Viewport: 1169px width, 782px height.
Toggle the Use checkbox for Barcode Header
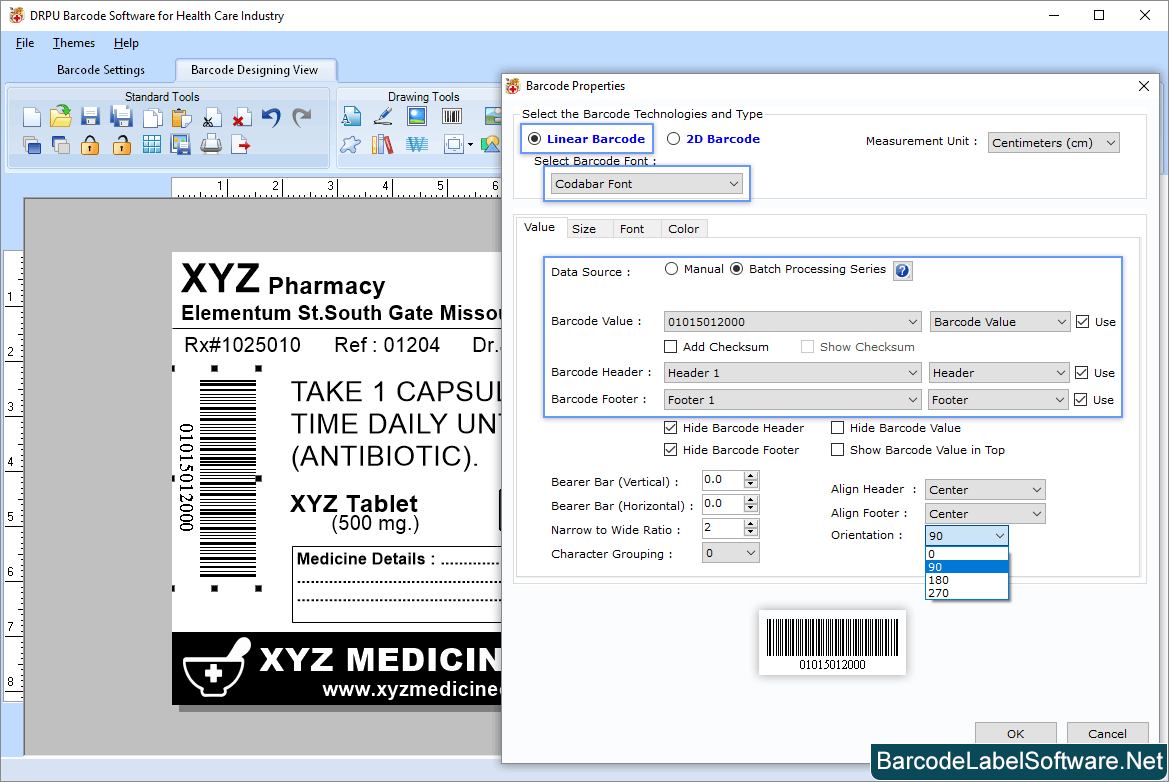[x=1081, y=373]
